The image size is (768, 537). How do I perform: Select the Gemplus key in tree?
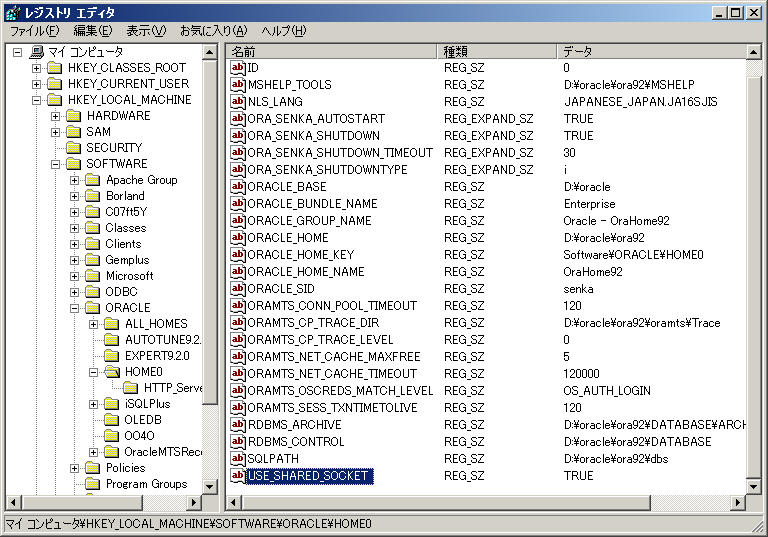(x=127, y=260)
